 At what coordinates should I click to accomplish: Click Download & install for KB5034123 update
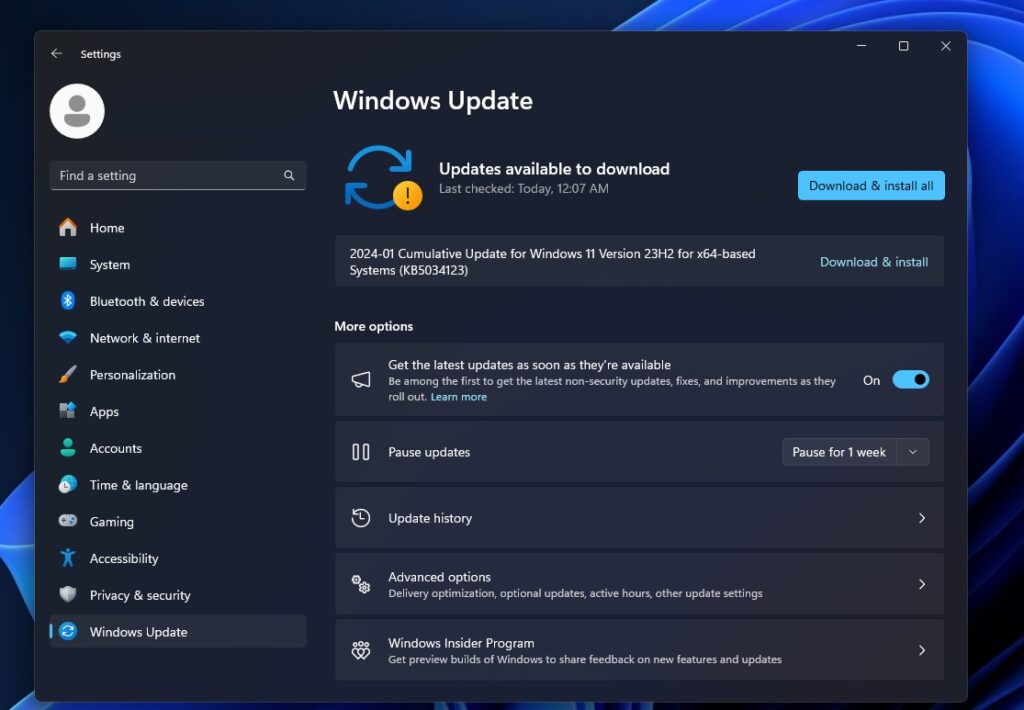pyautogui.click(x=873, y=262)
